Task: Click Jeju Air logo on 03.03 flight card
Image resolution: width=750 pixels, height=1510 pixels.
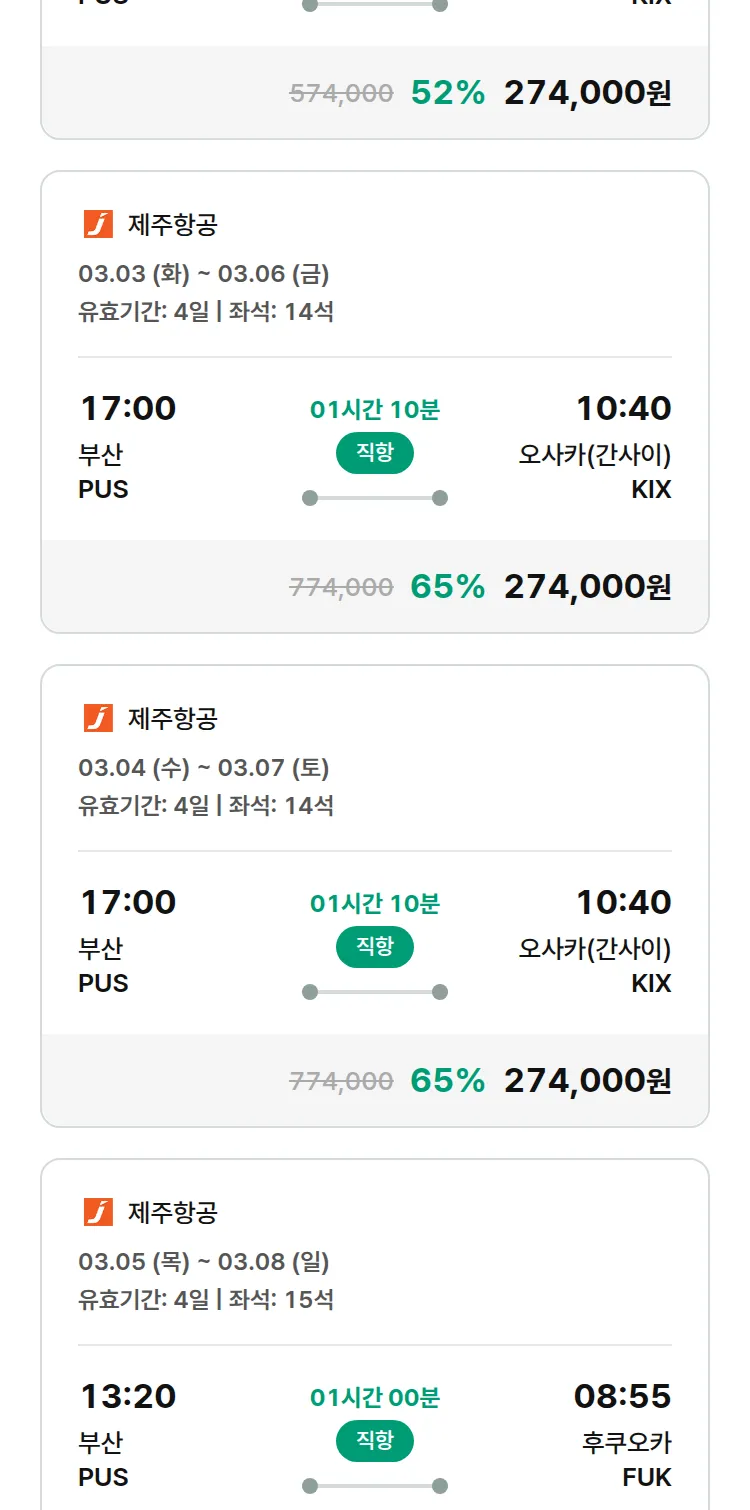Action: [x=98, y=224]
